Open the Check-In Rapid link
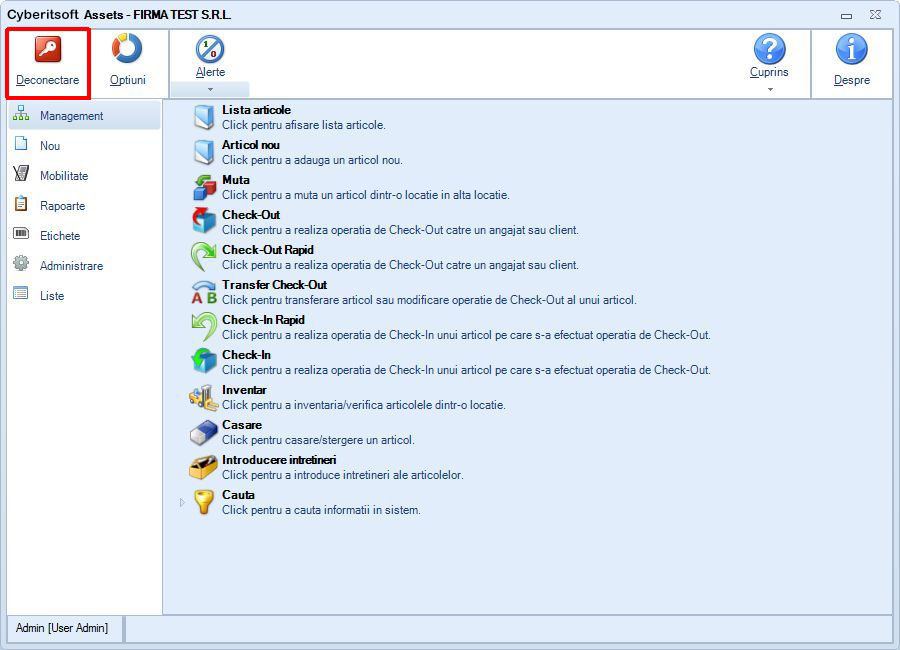This screenshot has width=900, height=650. coord(263,320)
